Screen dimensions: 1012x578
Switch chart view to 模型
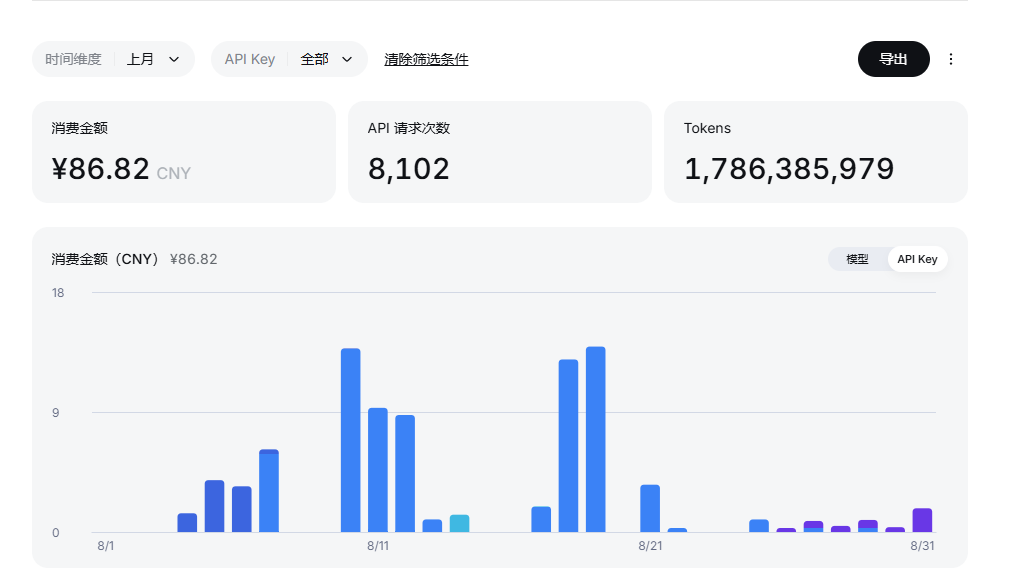coord(857,259)
